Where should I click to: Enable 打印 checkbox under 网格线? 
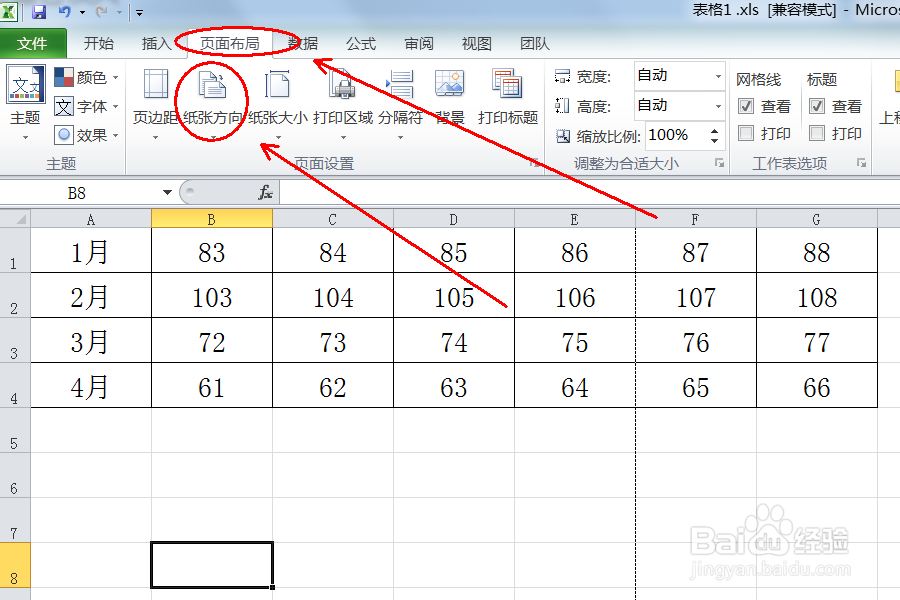[x=745, y=133]
